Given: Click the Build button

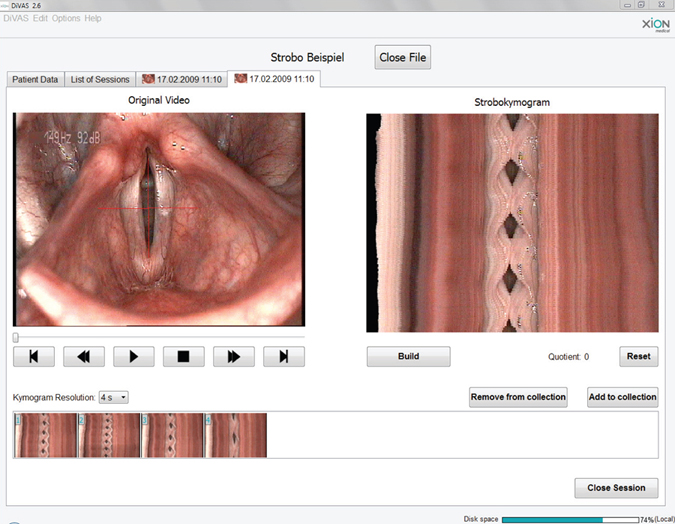Looking at the screenshot, I should [408, 356].
